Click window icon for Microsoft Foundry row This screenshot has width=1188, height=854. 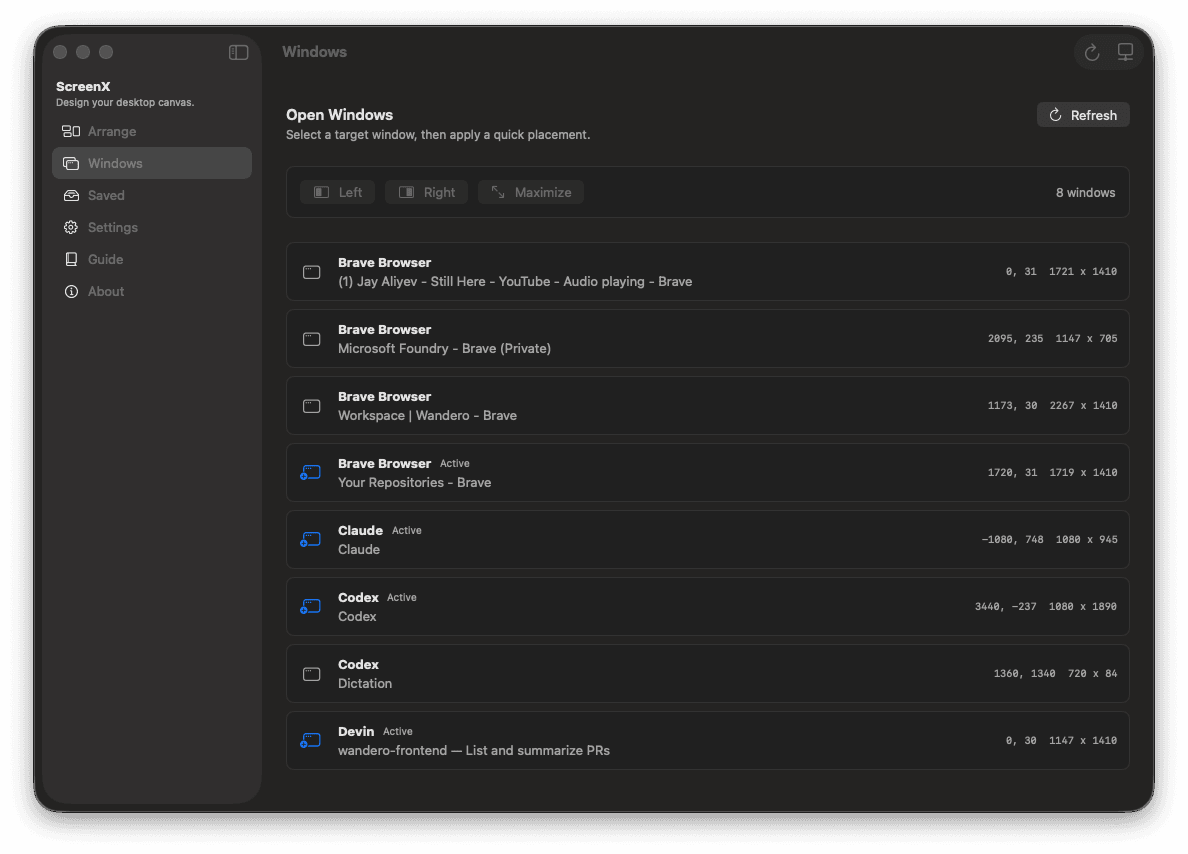311,339
